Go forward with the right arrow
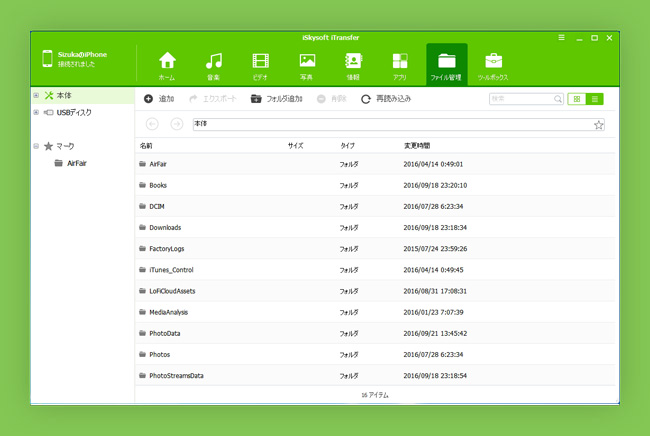This screenshot has height=436, width=650. pyautogui.click(x=177, y=124)
